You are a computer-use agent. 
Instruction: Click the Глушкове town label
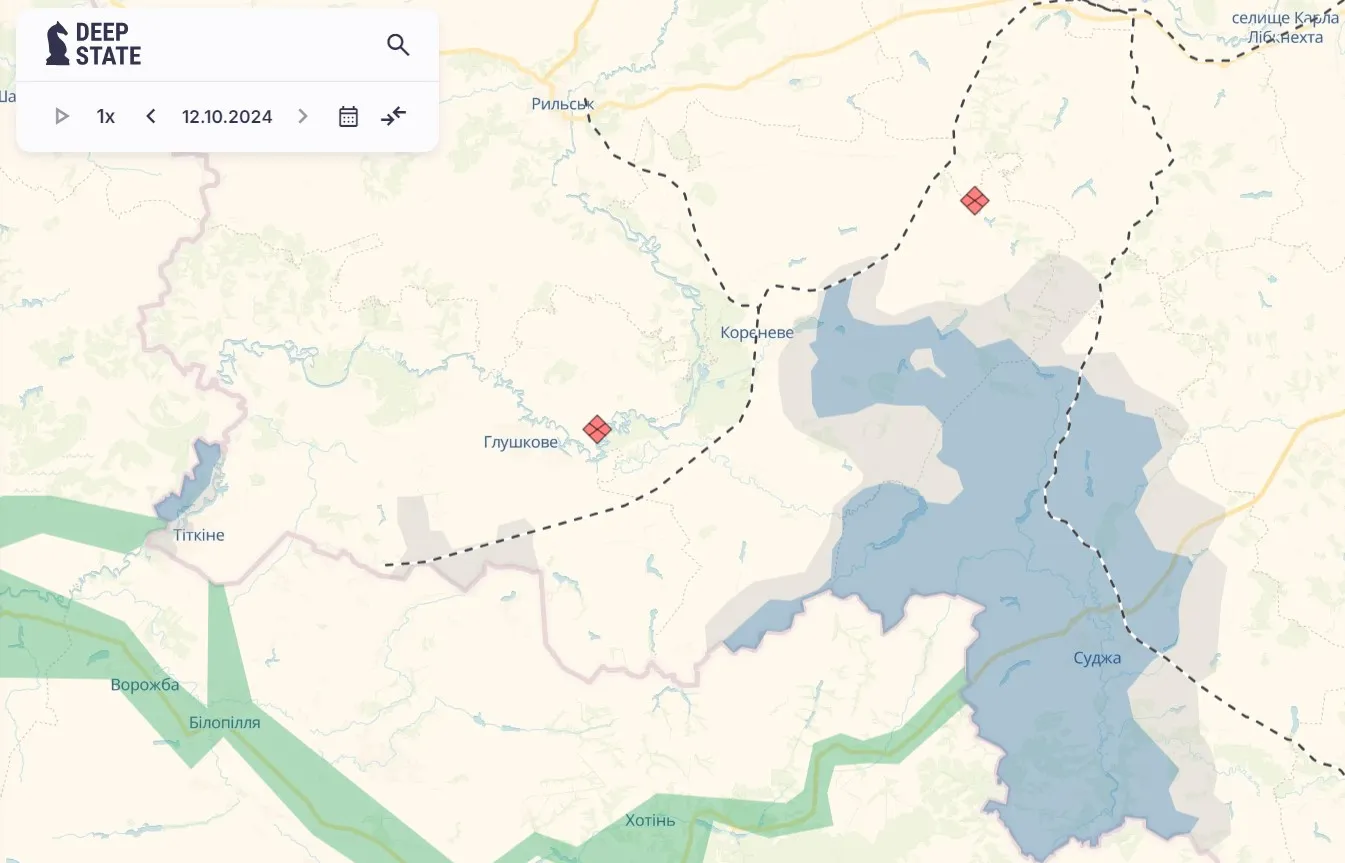(521, 442)
